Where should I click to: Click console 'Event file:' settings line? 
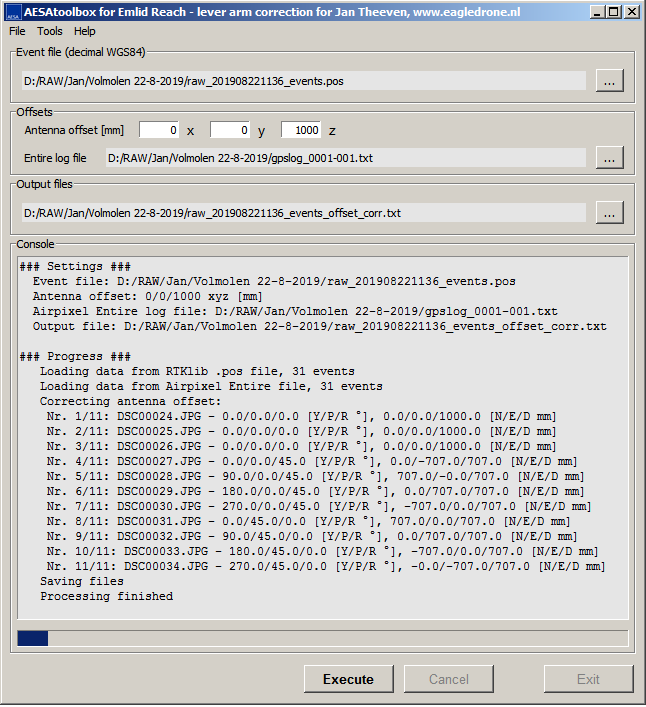pyautogui.click(x=274, y=281)
